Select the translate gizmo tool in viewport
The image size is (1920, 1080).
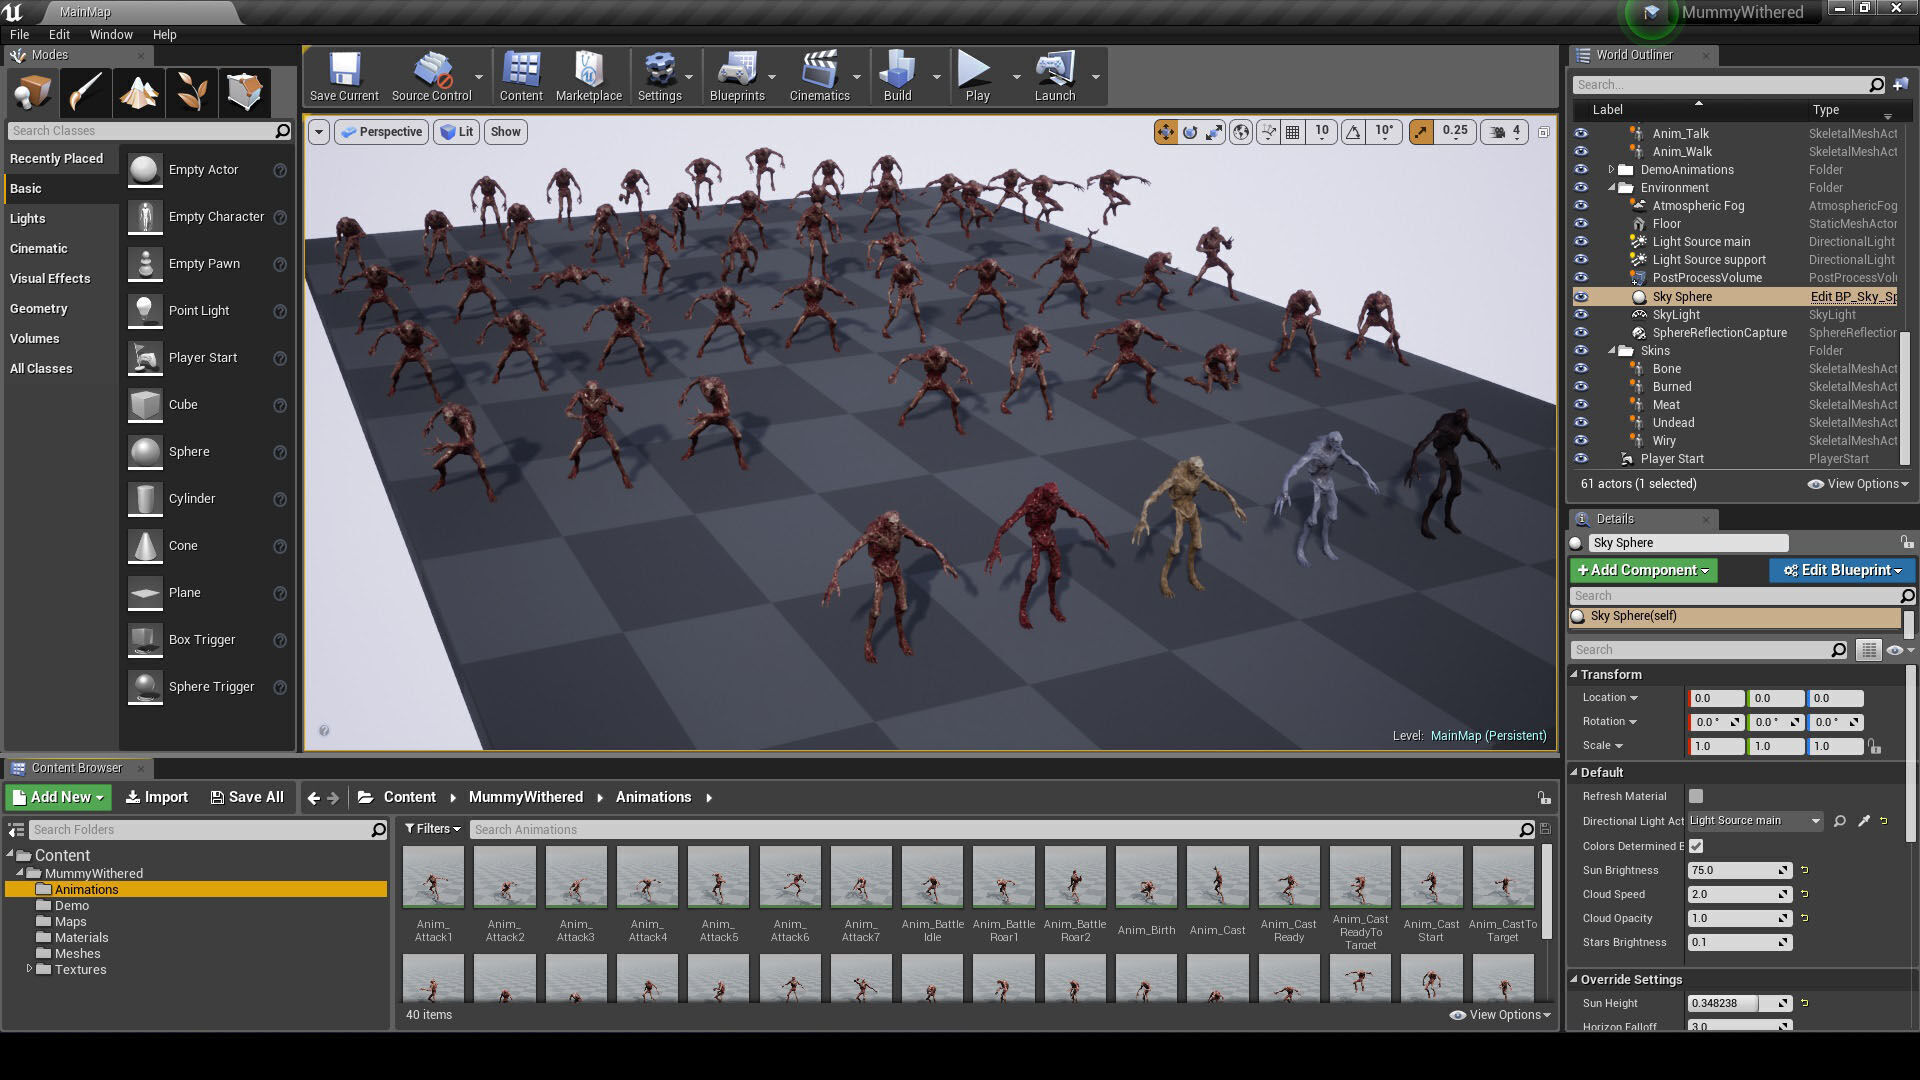pos(1166,132)
